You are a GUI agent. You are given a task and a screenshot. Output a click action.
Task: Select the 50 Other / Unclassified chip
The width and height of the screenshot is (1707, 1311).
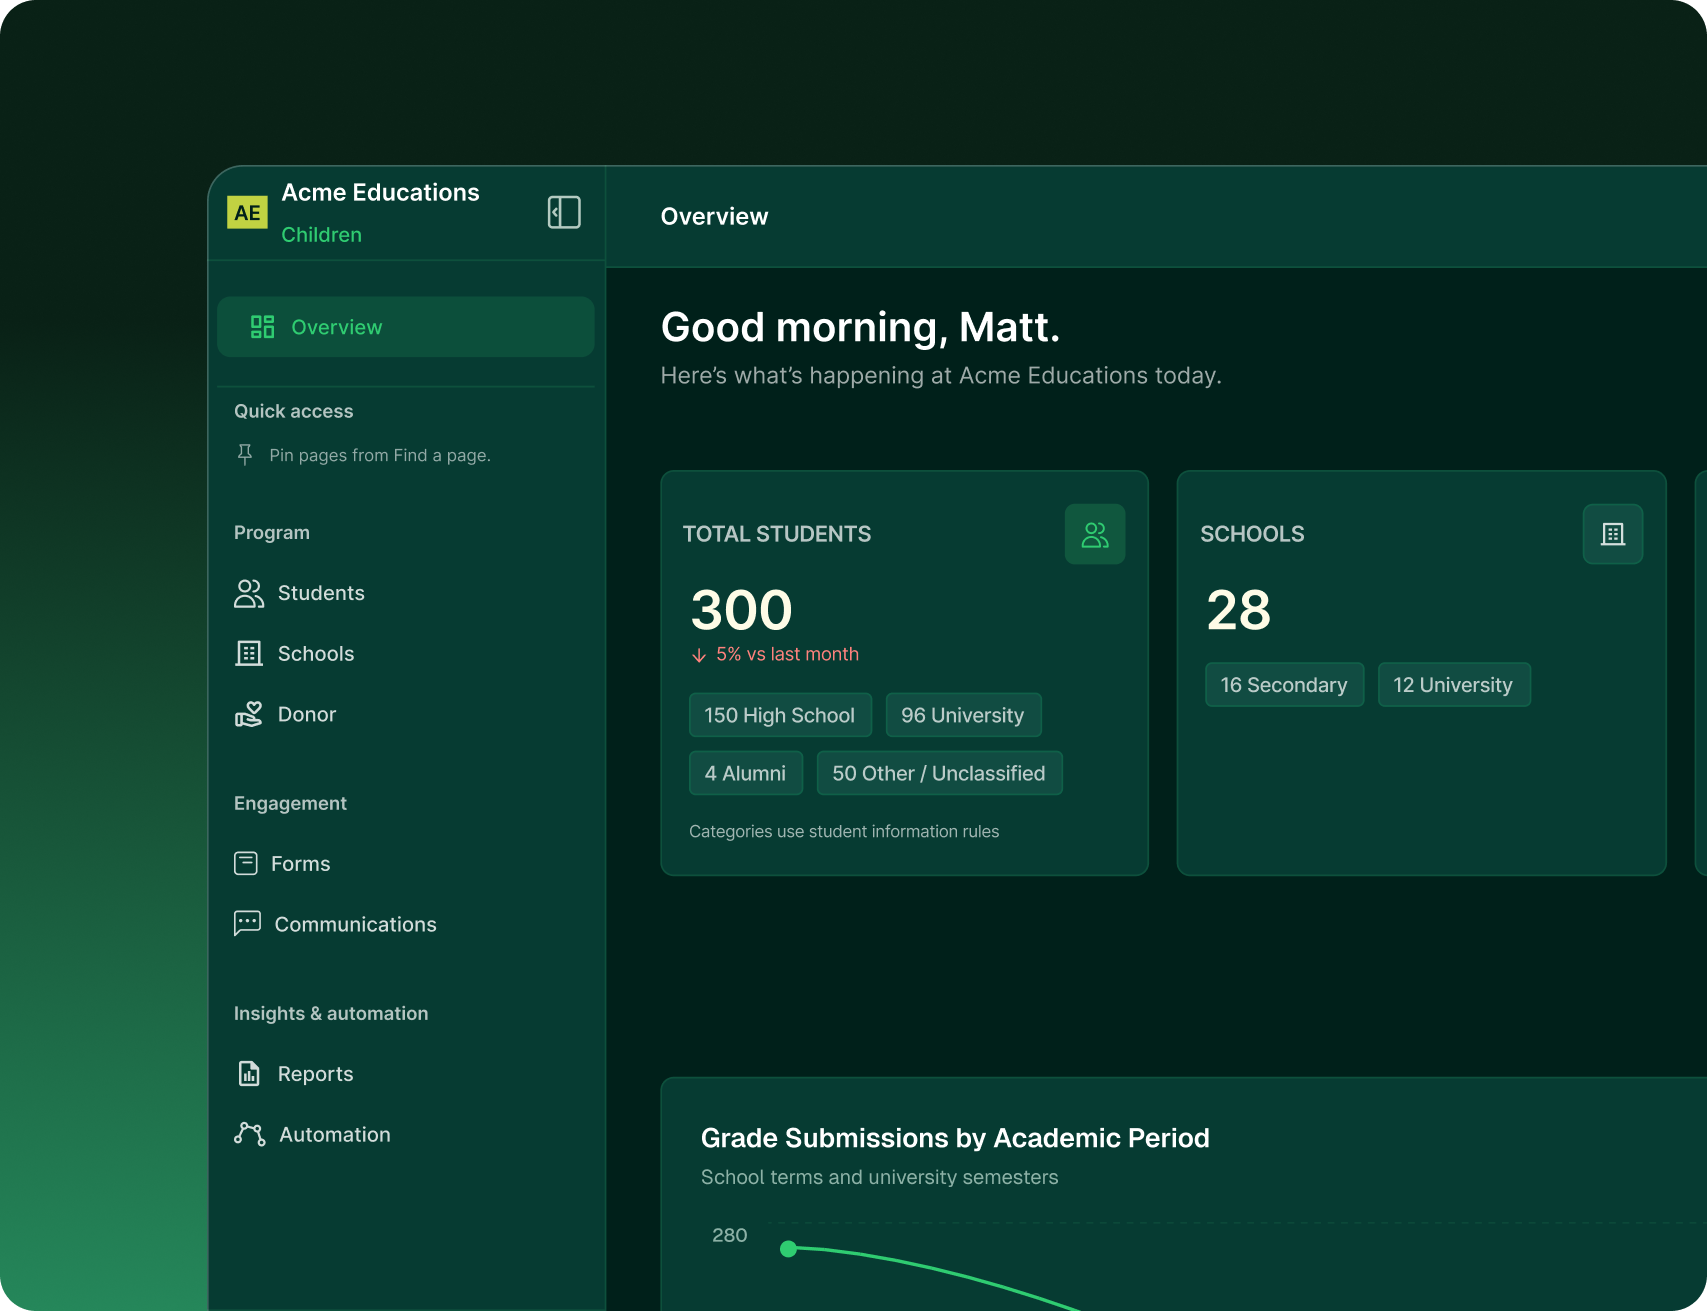point(939,773)
